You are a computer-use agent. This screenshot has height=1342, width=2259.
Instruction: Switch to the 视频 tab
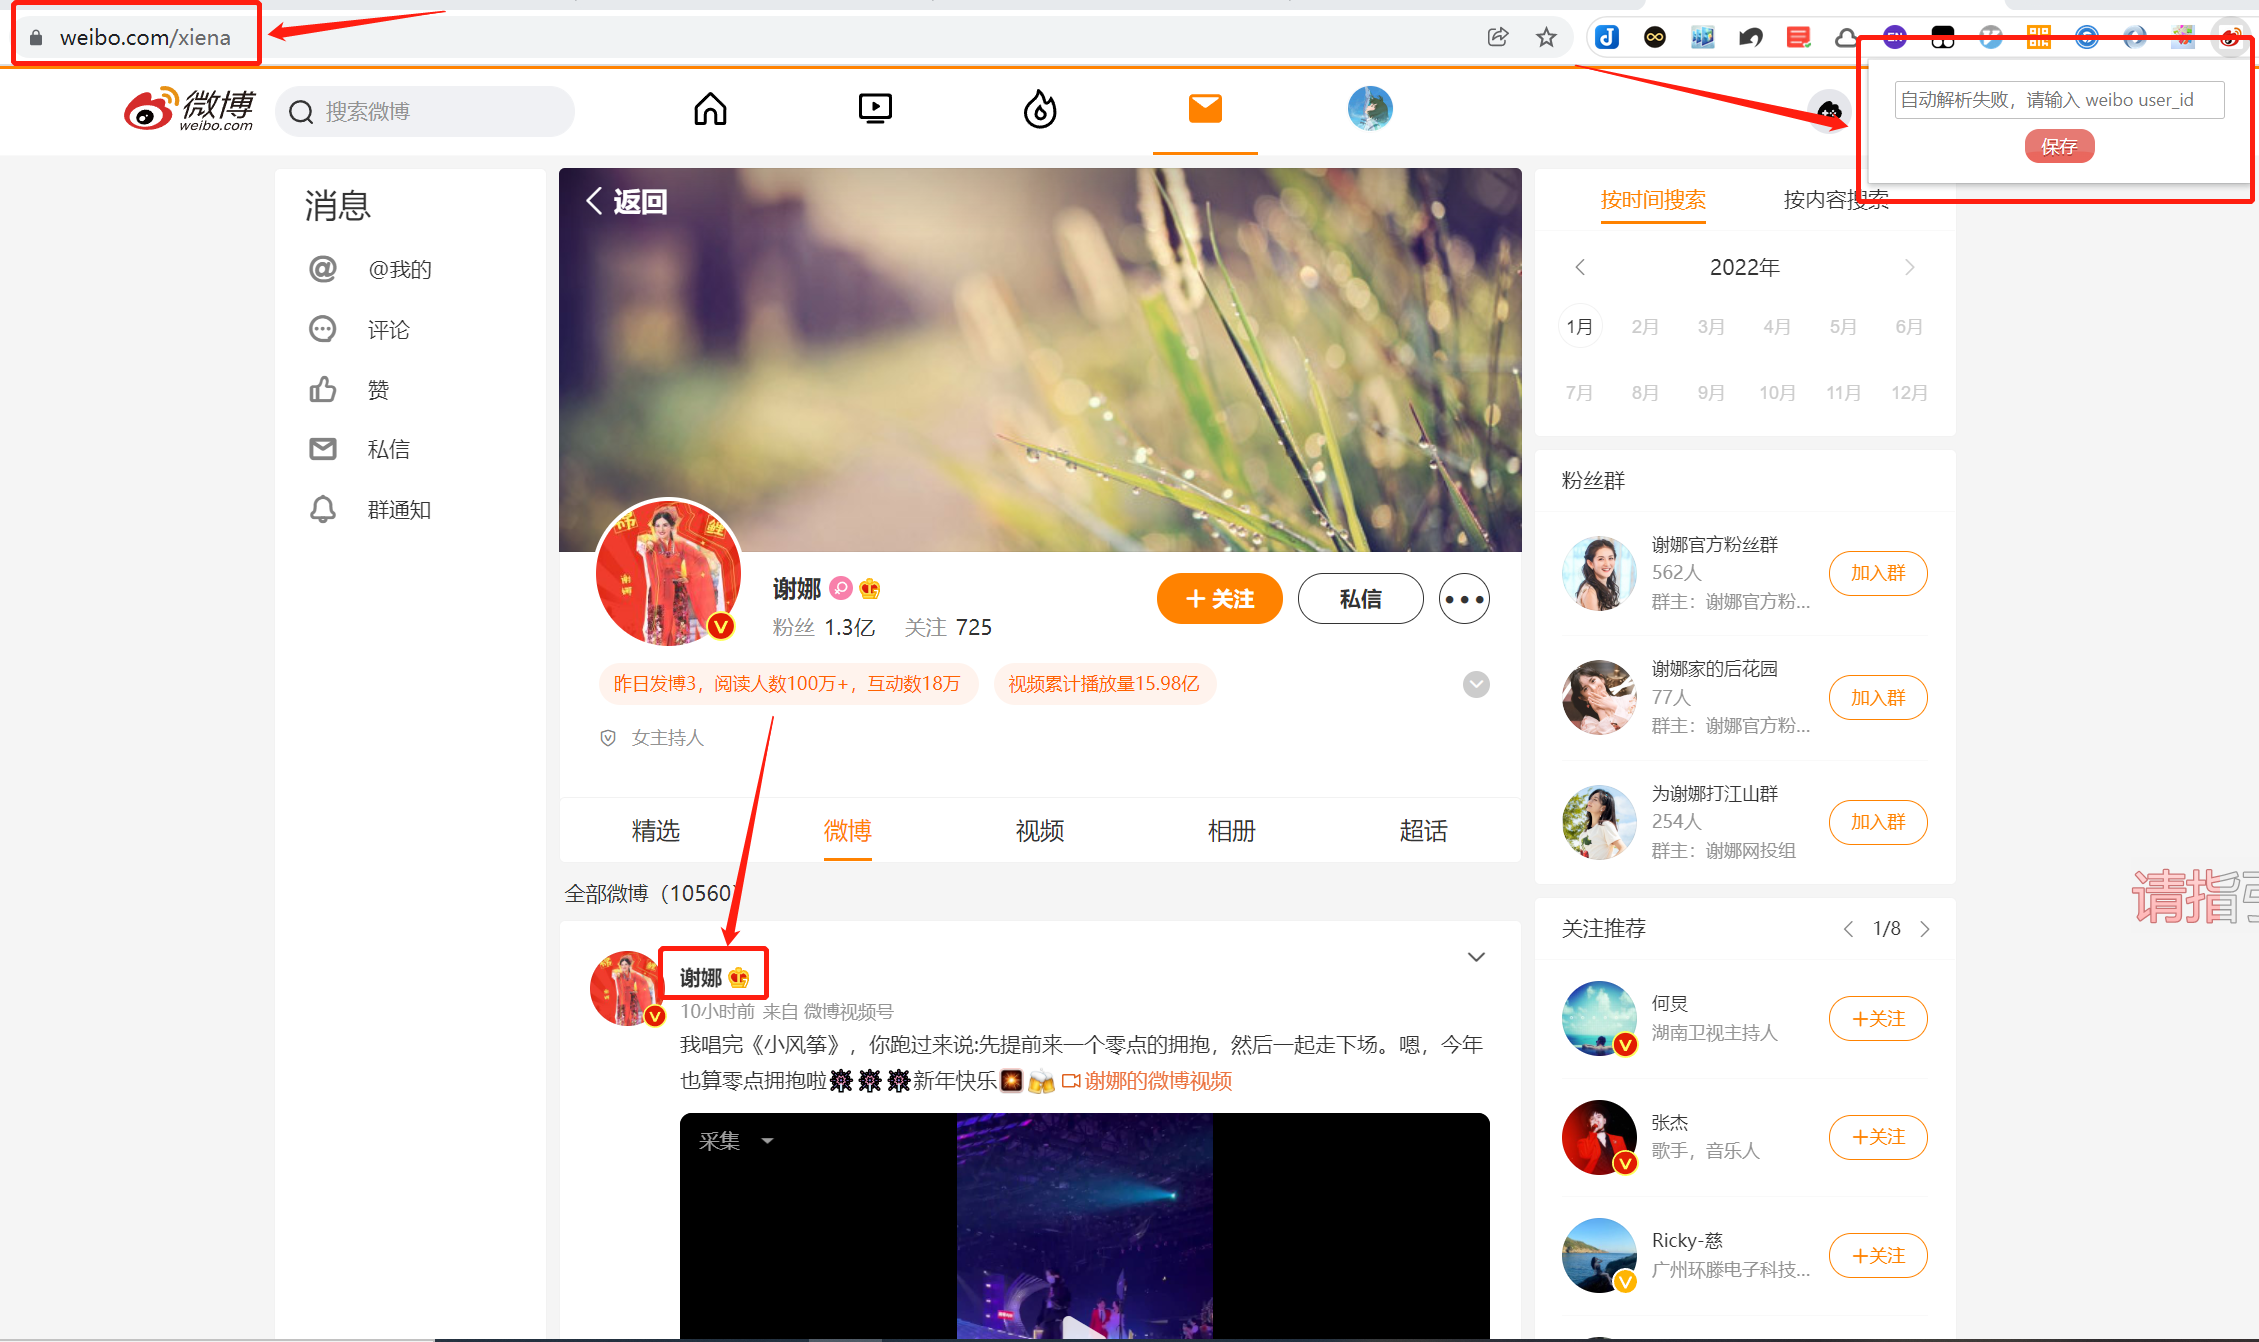pyautogui.click(x=1039, y=830)
